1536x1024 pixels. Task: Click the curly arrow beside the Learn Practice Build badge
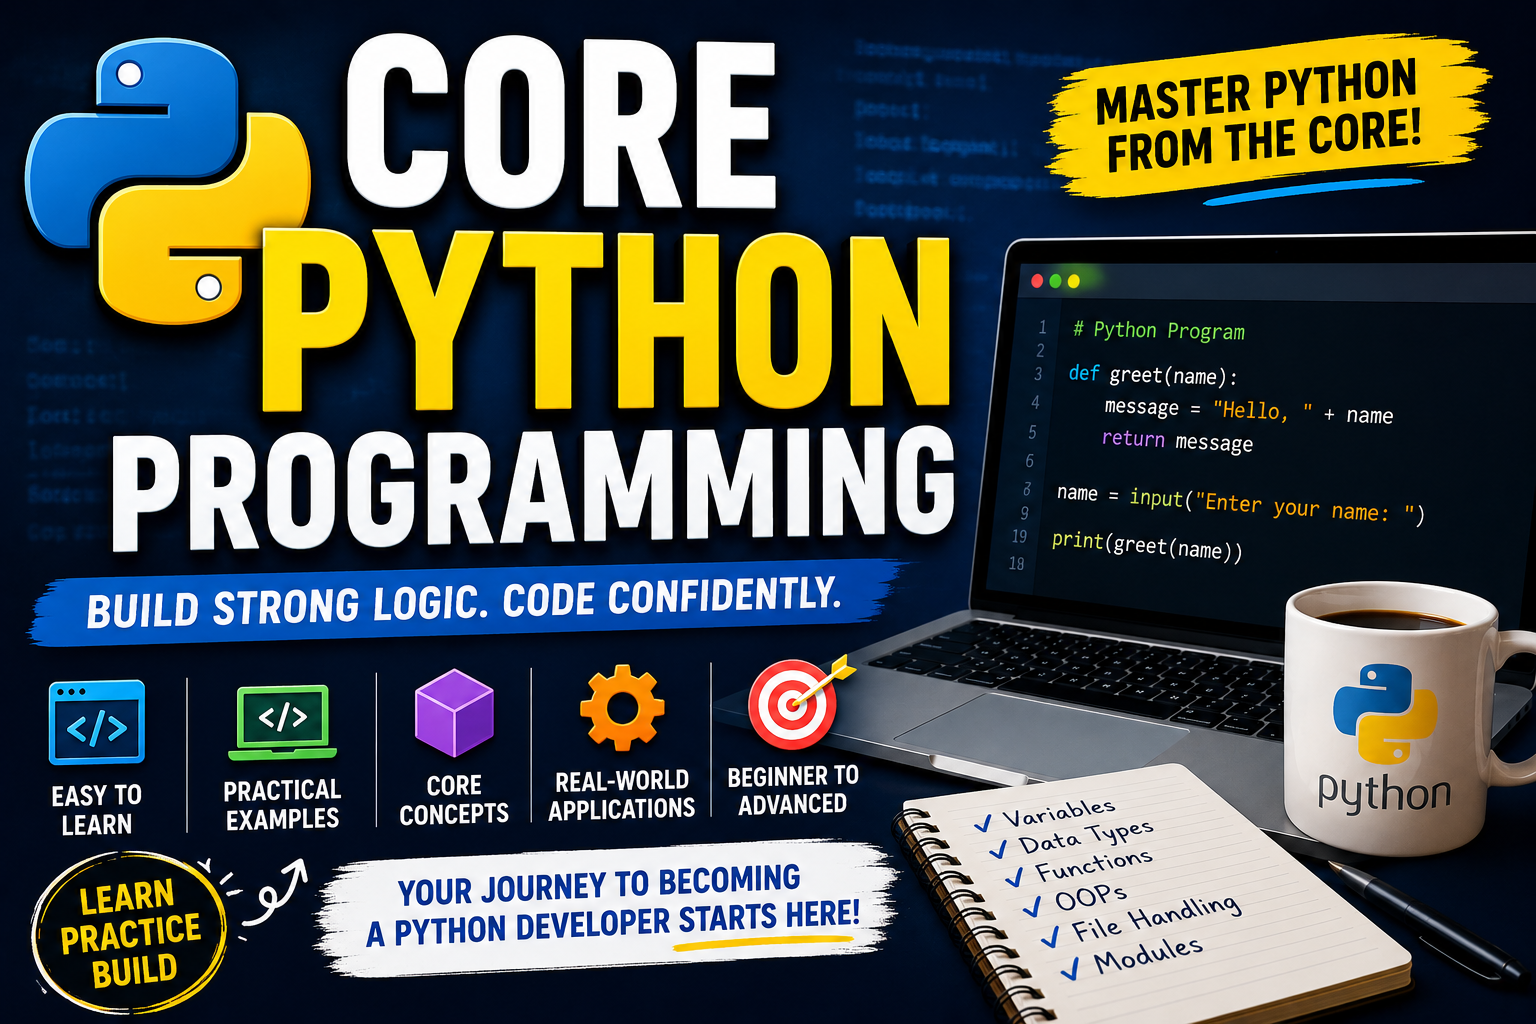click(273, 891)
